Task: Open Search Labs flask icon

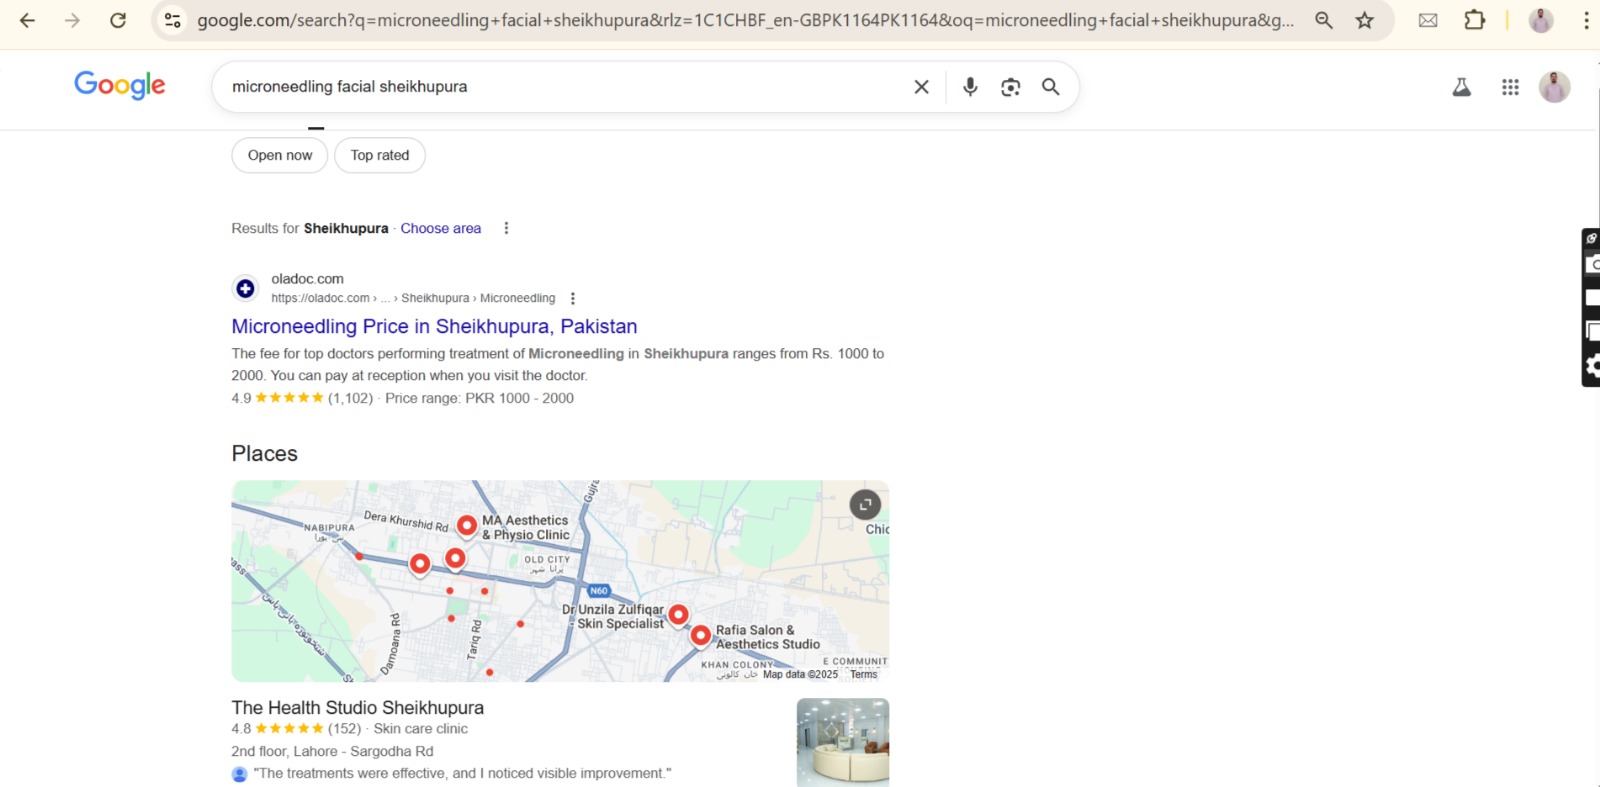Action: click(1461, 87)
